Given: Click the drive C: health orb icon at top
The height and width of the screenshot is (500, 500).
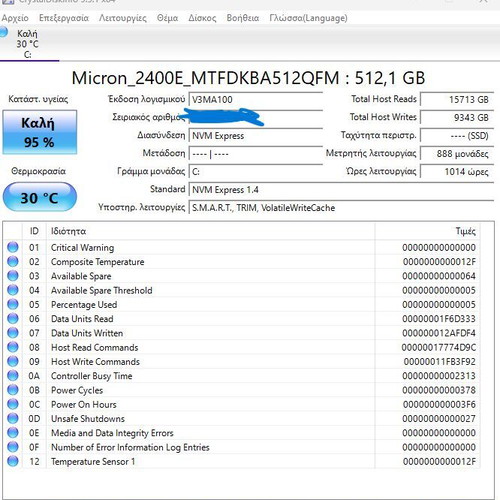Looking at the screenshot, I should point(3,32).
